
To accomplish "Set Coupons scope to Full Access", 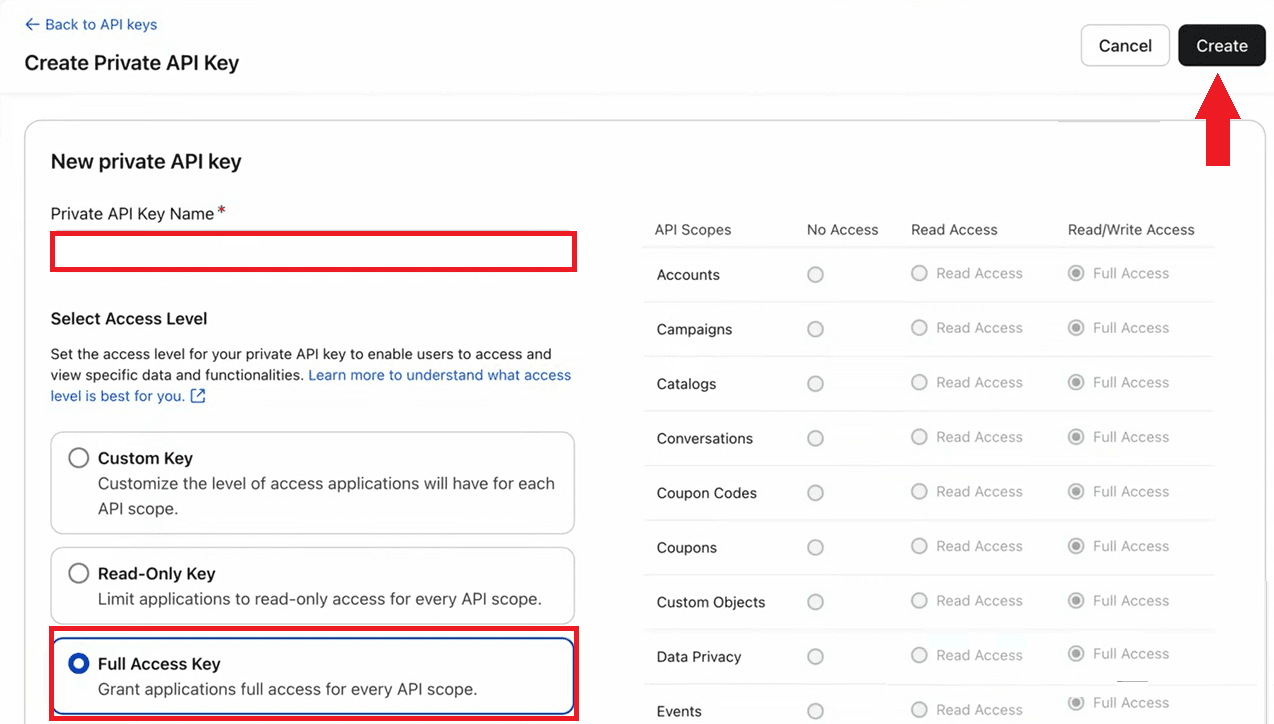I will click(x=1076, y=547).
